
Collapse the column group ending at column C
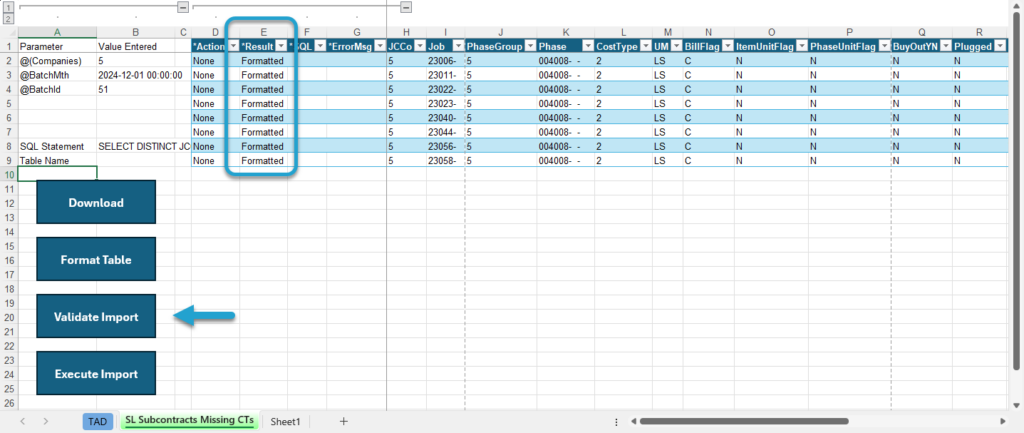click(x=183, y=7)
